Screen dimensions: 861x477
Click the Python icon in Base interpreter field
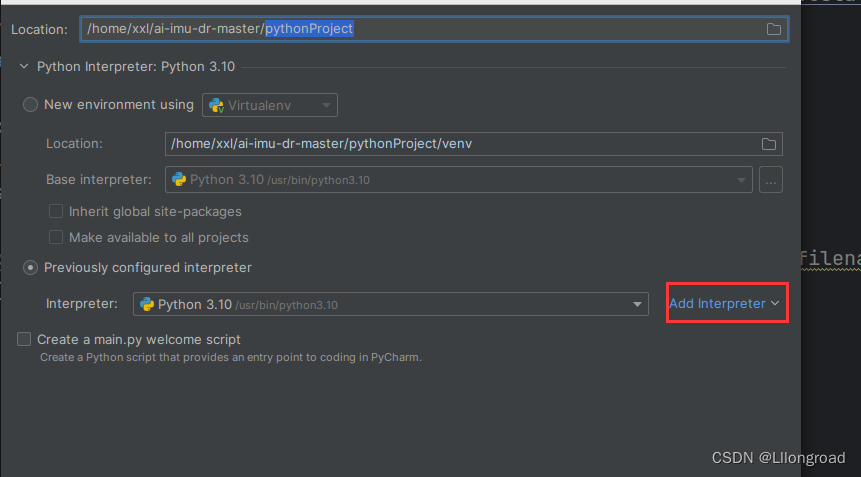coord(178,179)
